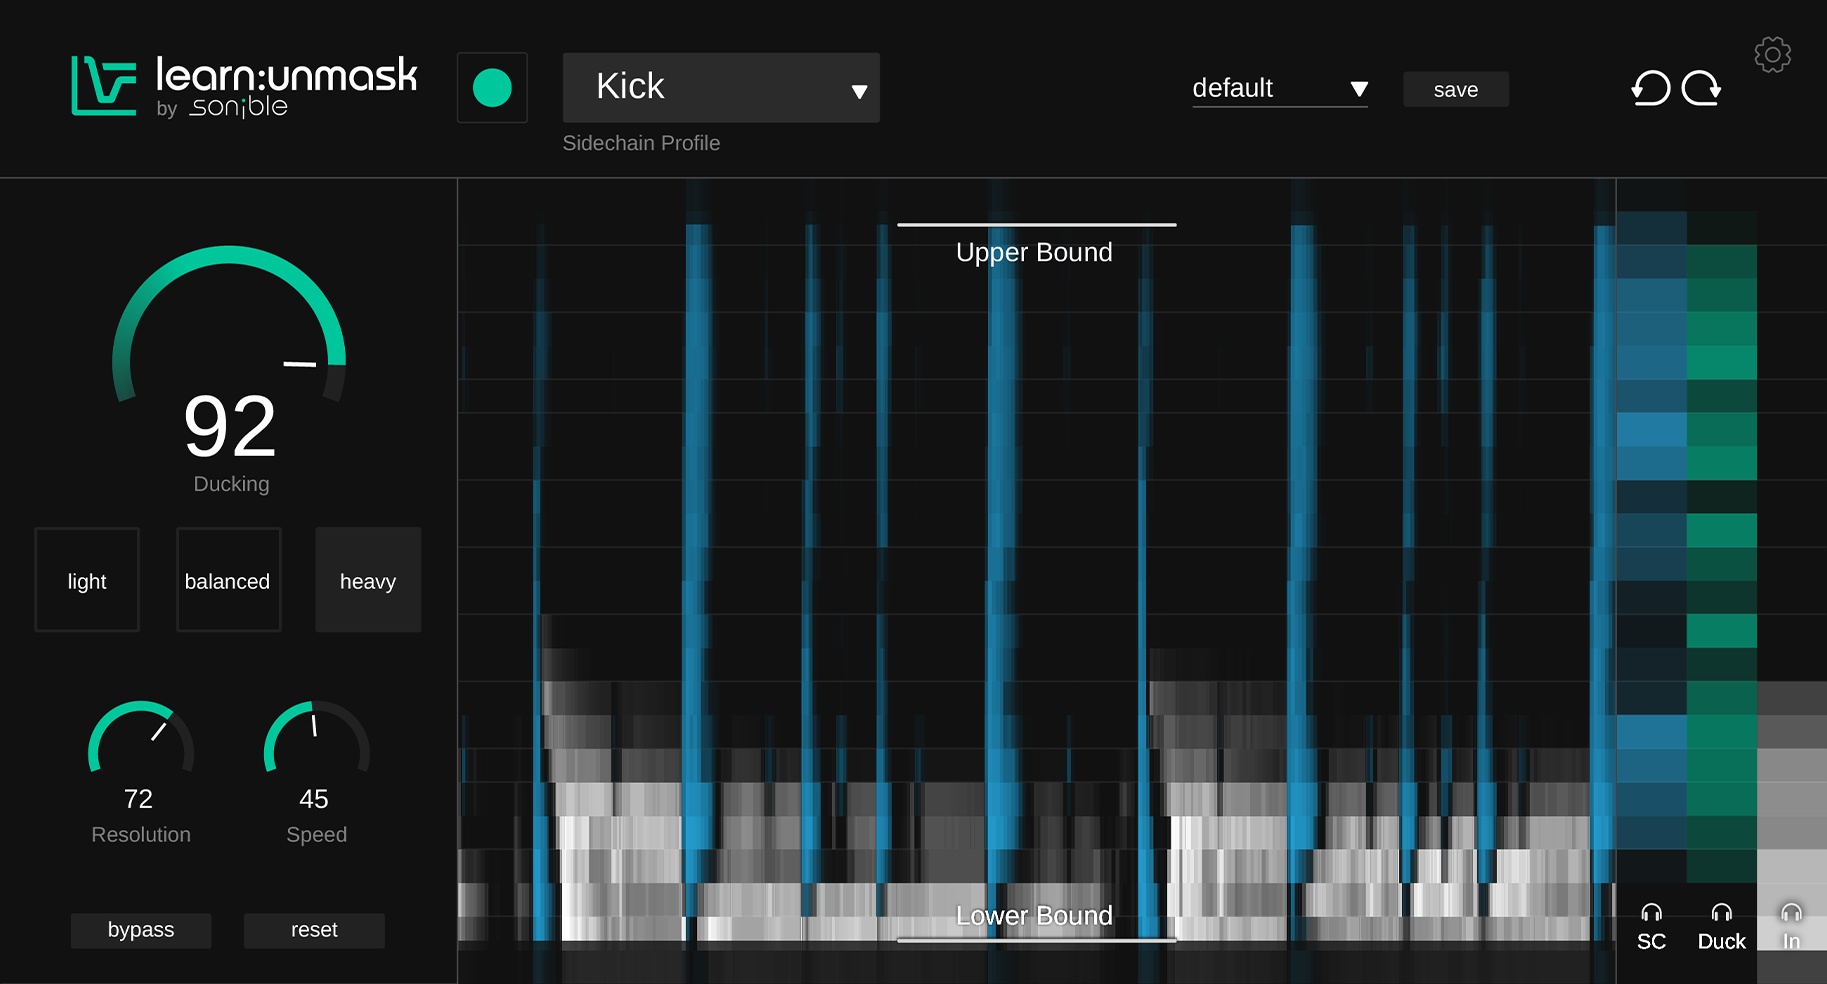
Task: Click the Lower Bound handle line
Action: coord(1036,940)
